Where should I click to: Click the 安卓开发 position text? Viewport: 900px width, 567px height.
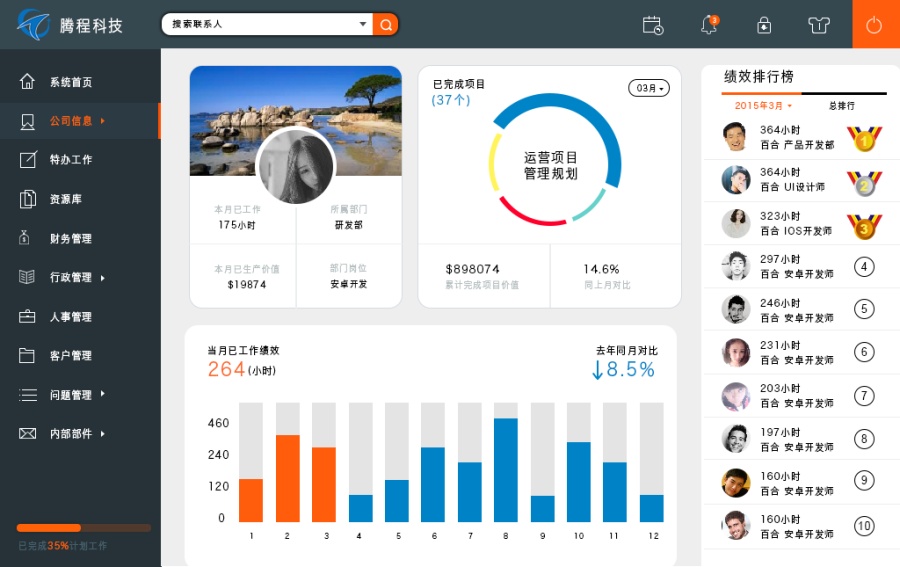click(x=348, y=284)
